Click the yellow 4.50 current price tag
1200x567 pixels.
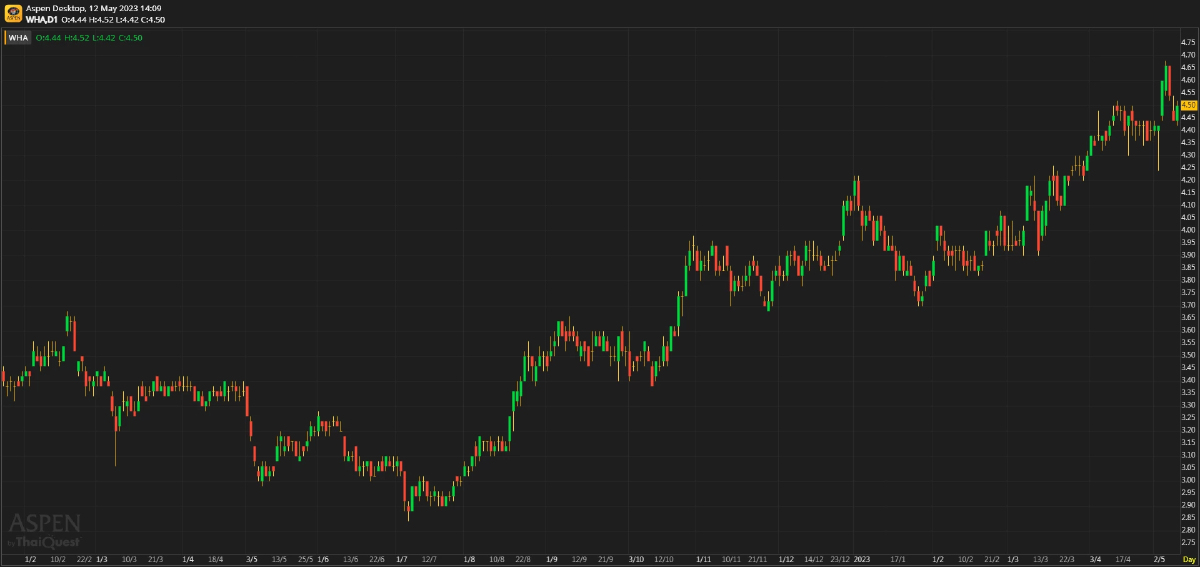pyautogui.click(x=1189, y=105)
